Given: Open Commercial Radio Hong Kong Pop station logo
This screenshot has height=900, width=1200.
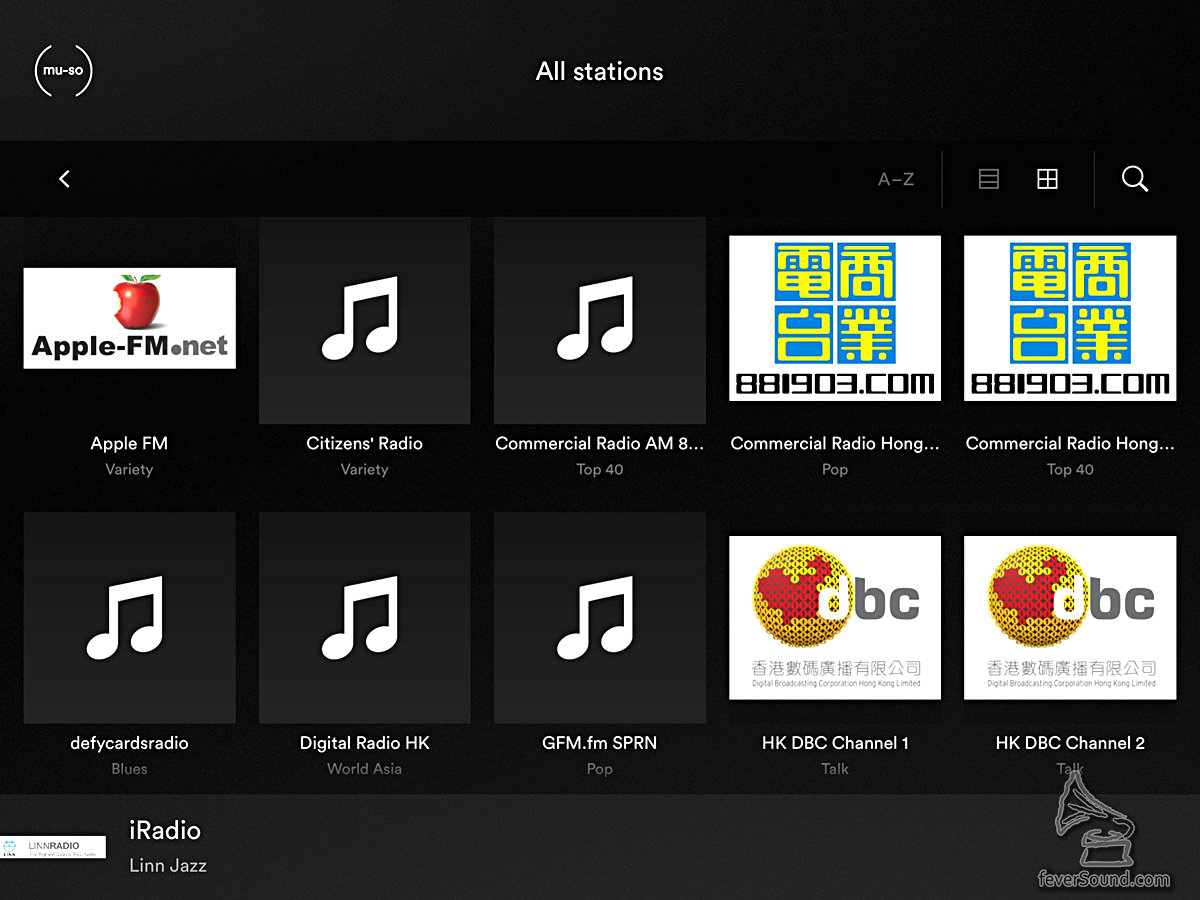Looking at the screenshot, I should click(x=835, y=318).
